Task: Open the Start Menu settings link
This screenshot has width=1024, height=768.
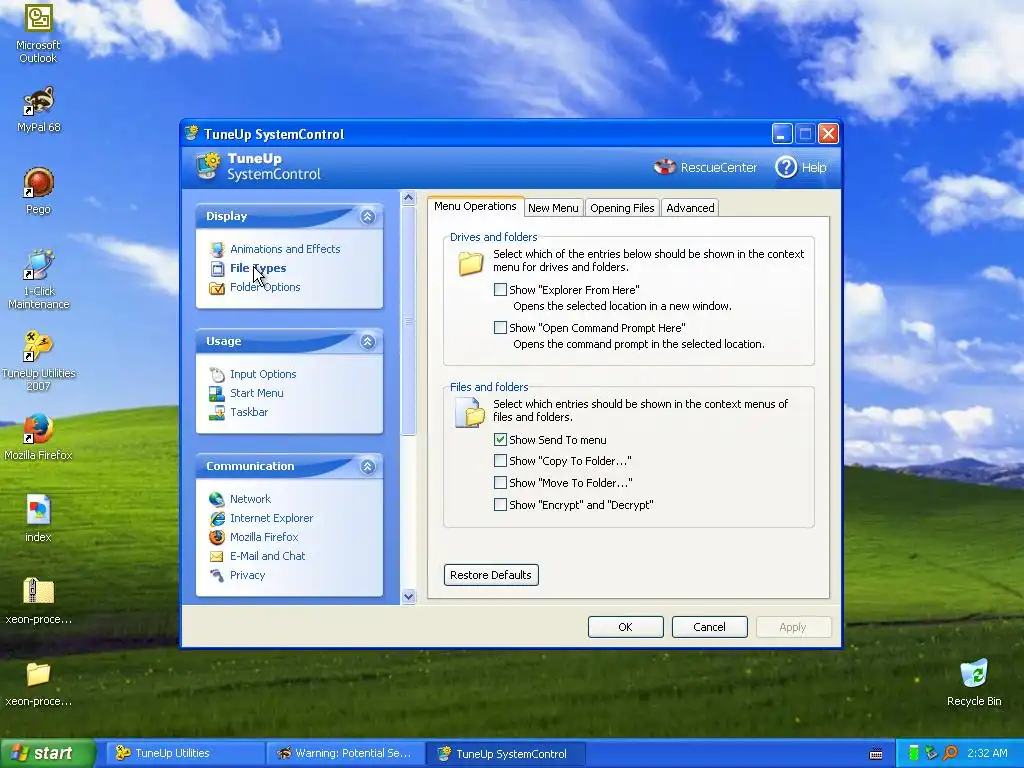Action: (257, 393)
